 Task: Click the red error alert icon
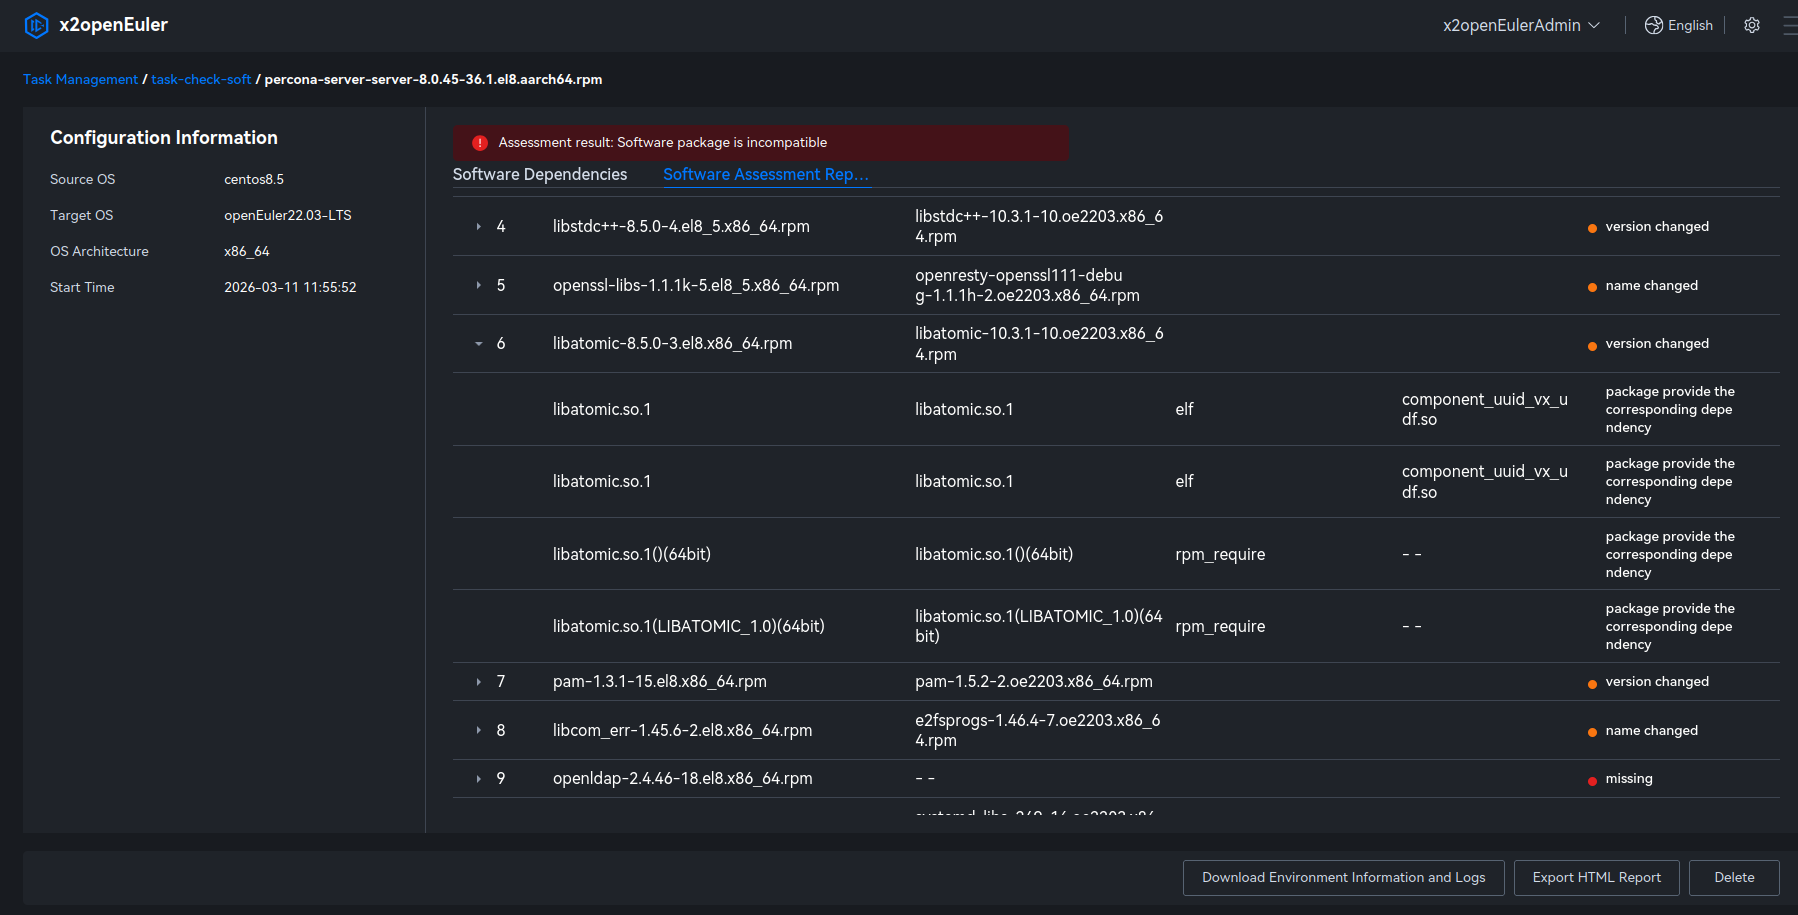tap(480, 143)
